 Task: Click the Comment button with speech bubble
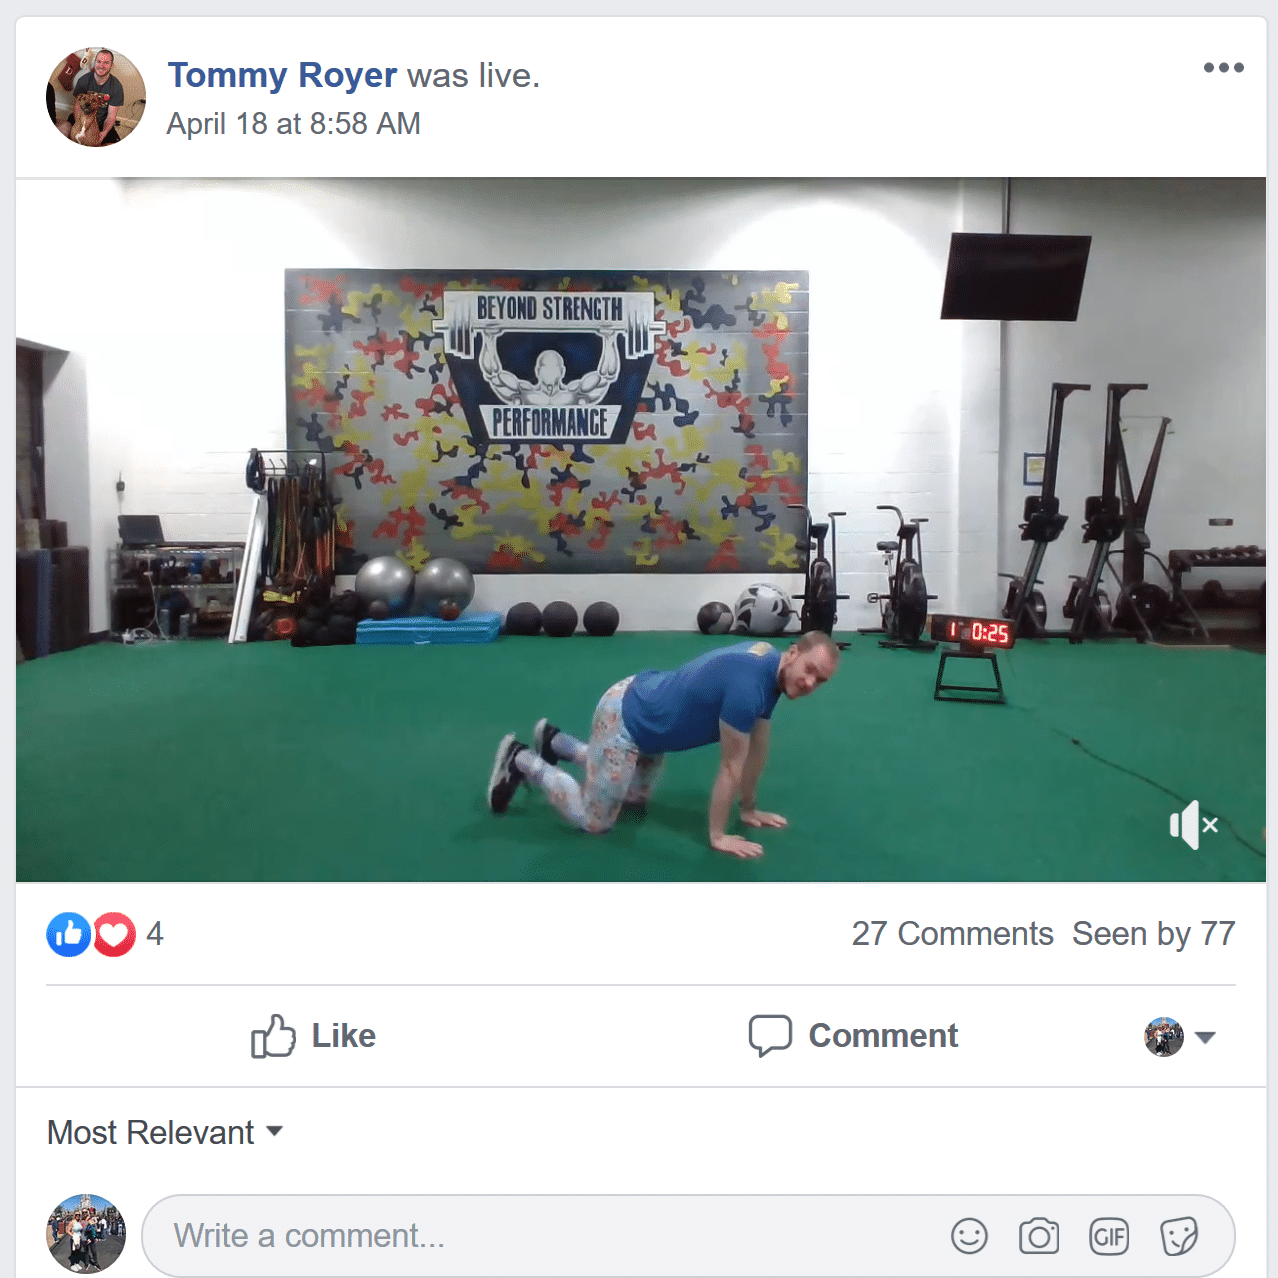click(853, 1036)
